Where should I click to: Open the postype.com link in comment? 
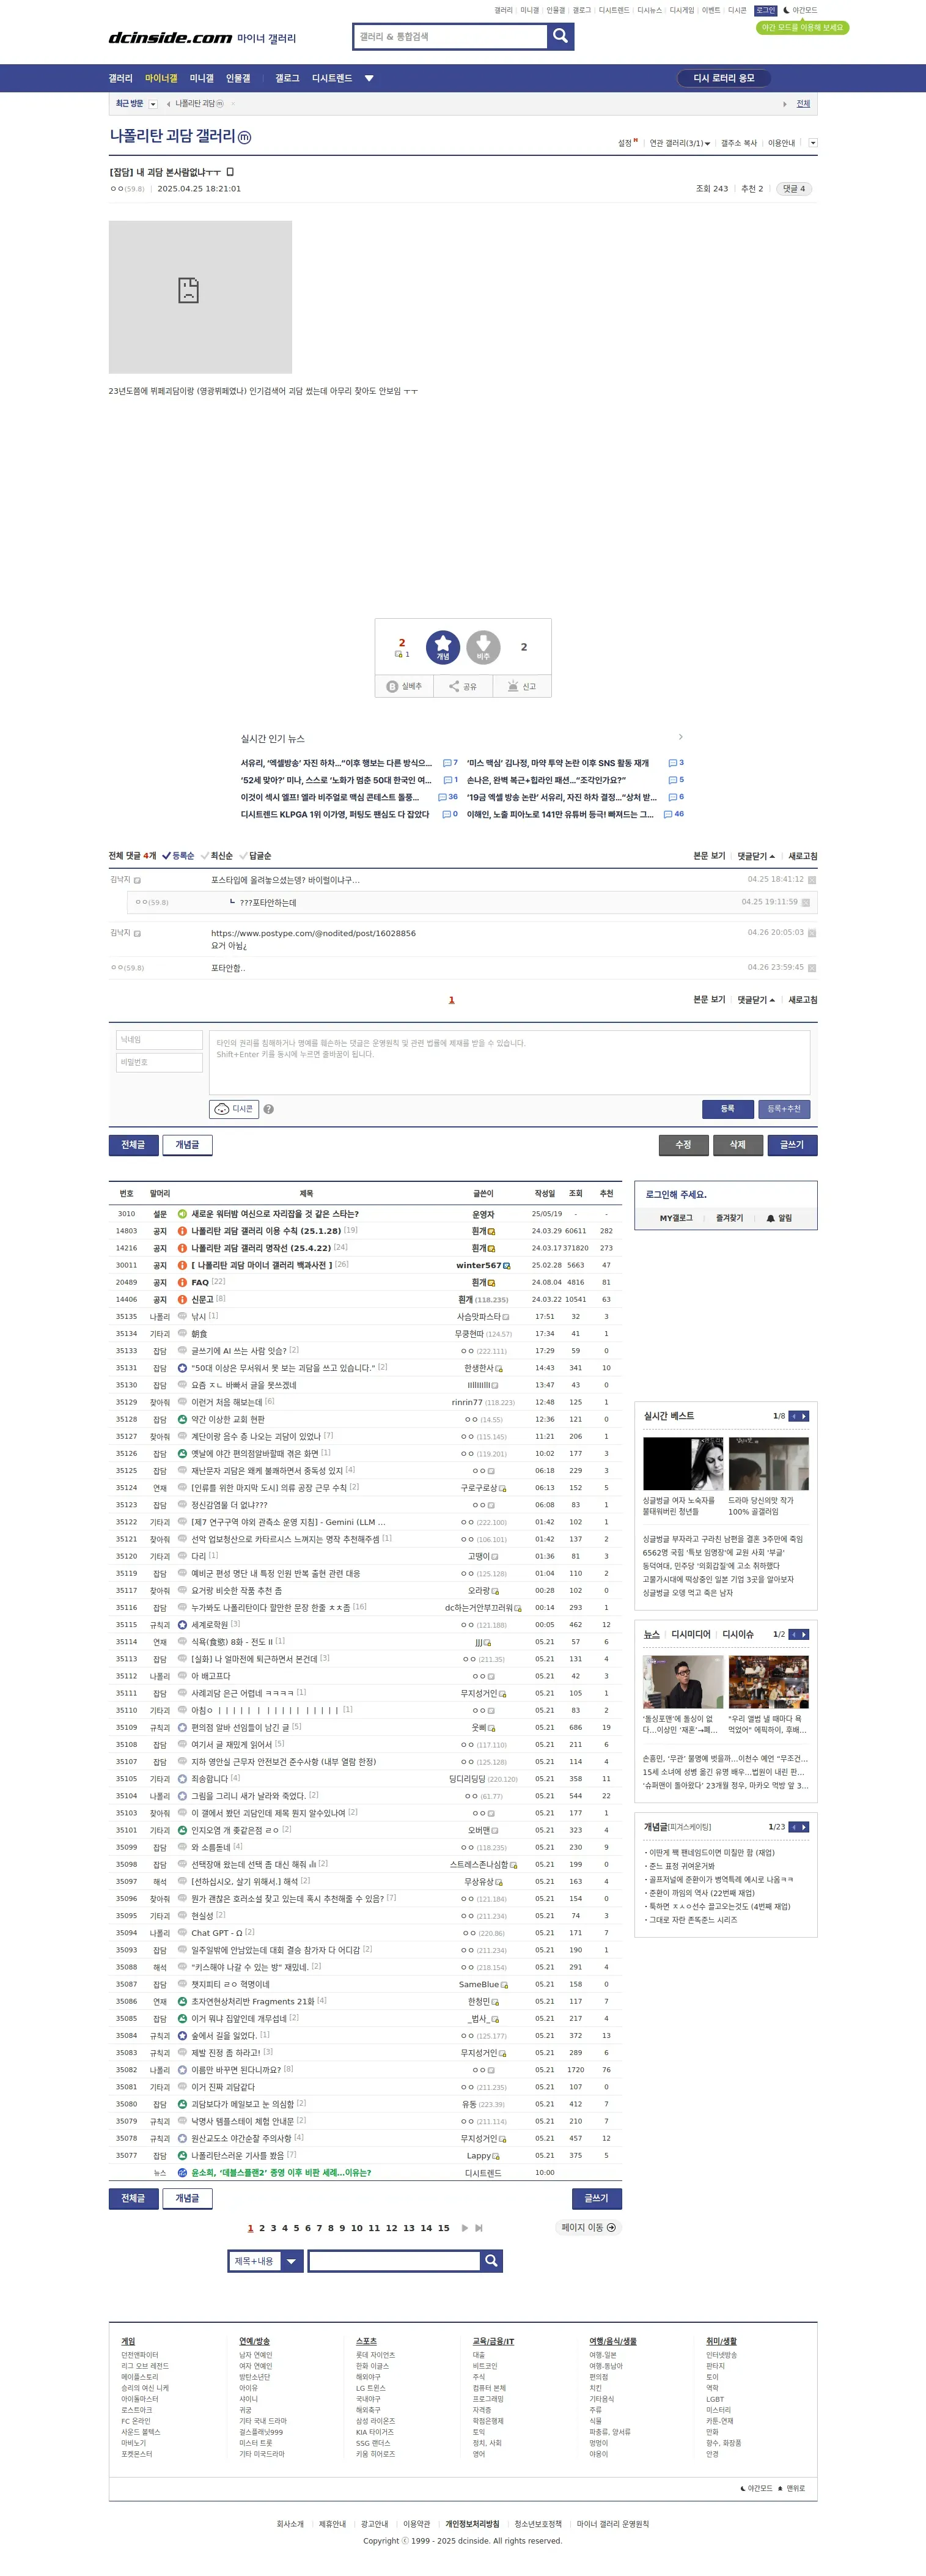(313, 933)
